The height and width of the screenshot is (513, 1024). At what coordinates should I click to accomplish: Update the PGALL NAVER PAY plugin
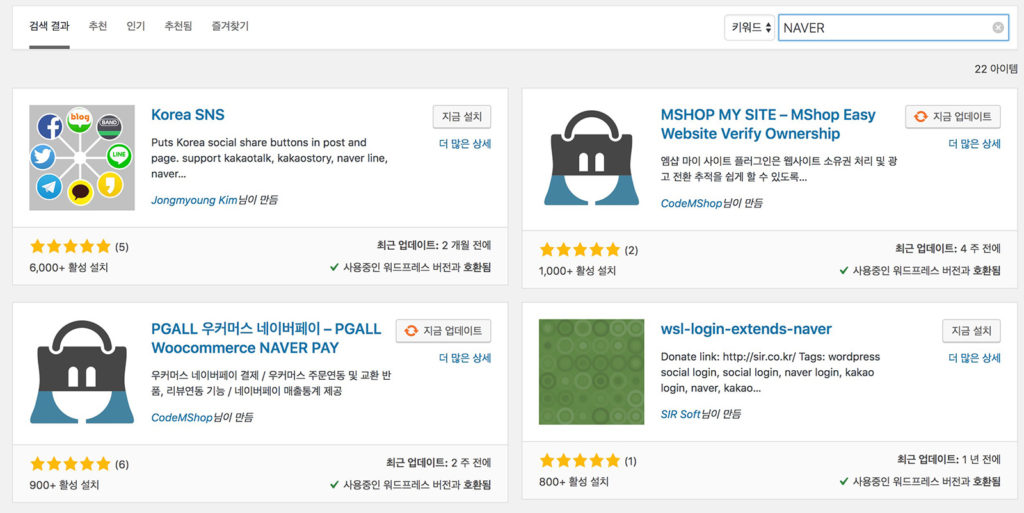(x=444, y=331)
